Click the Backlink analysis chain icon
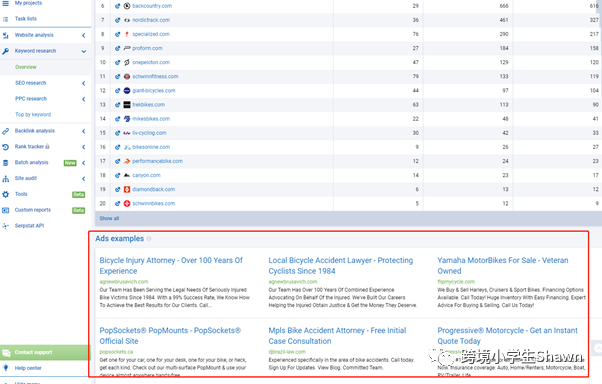The width and height of the screenshot is (602, 384). tap(5, 131)
